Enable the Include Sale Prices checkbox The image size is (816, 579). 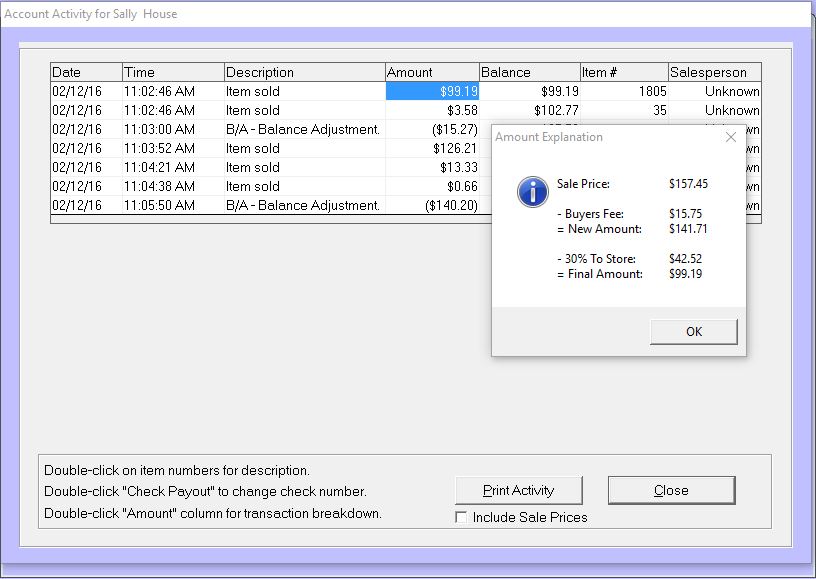(461, 517)
